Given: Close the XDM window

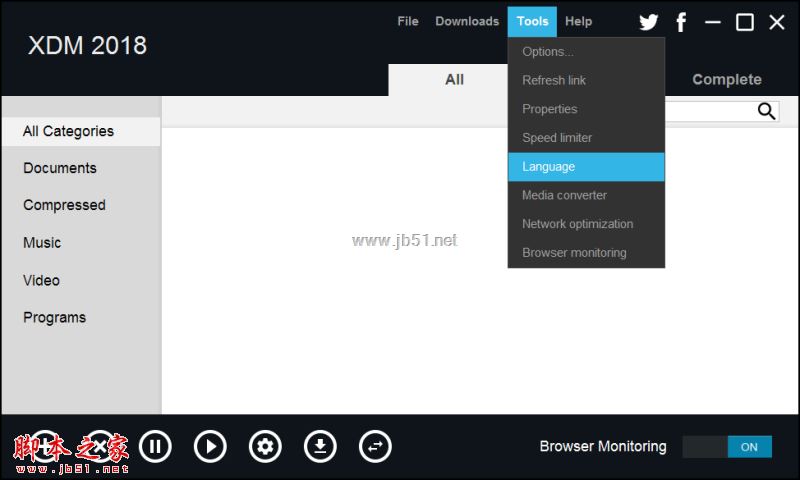Looking at the screenshot, I should coord(777,22).
